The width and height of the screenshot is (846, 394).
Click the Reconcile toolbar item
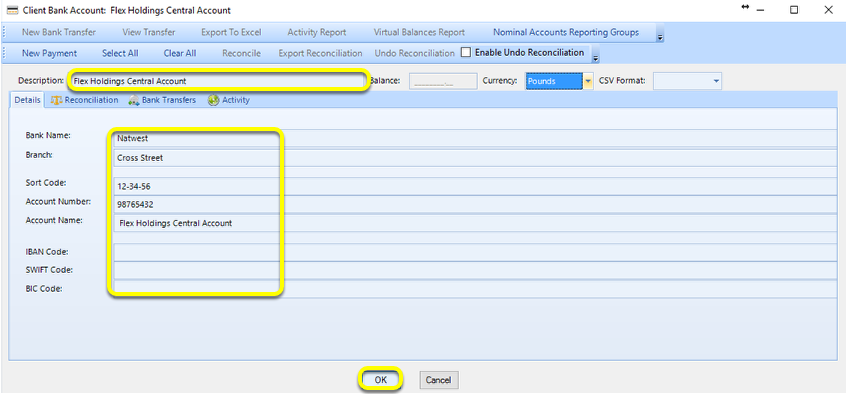pos(241,53)
